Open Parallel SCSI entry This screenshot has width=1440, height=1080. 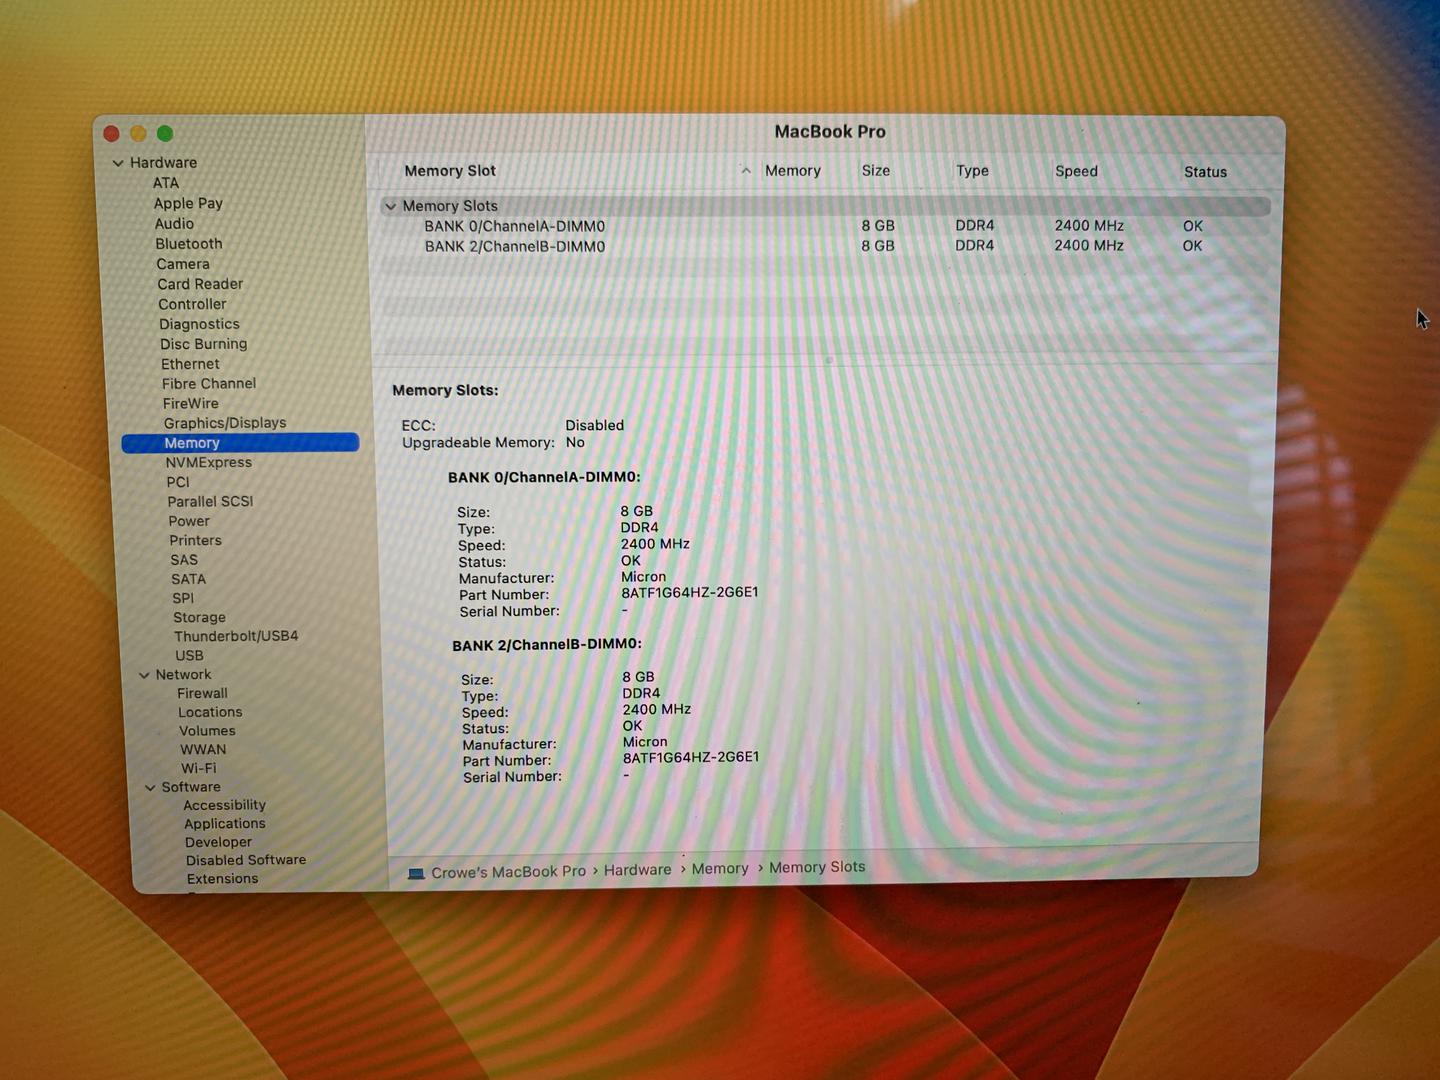tap(210, 501)
